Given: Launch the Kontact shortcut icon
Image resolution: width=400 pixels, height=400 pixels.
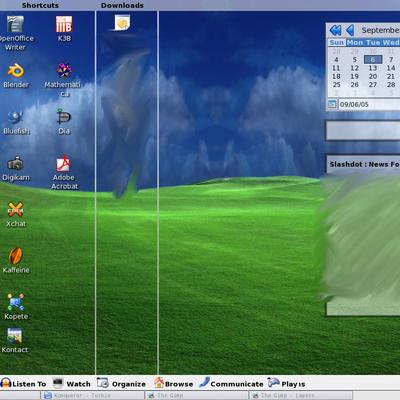Looking at the screenshot, I should coord(15,336).
